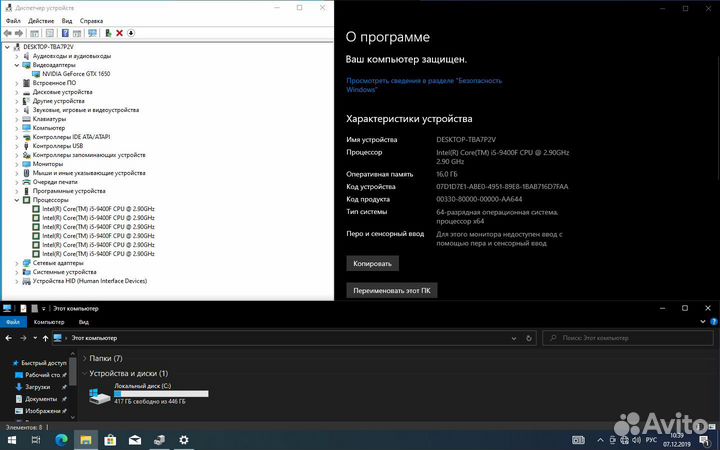Open Рабочий стол in navigation pane
720x450 pixels.
coord(40,375)
